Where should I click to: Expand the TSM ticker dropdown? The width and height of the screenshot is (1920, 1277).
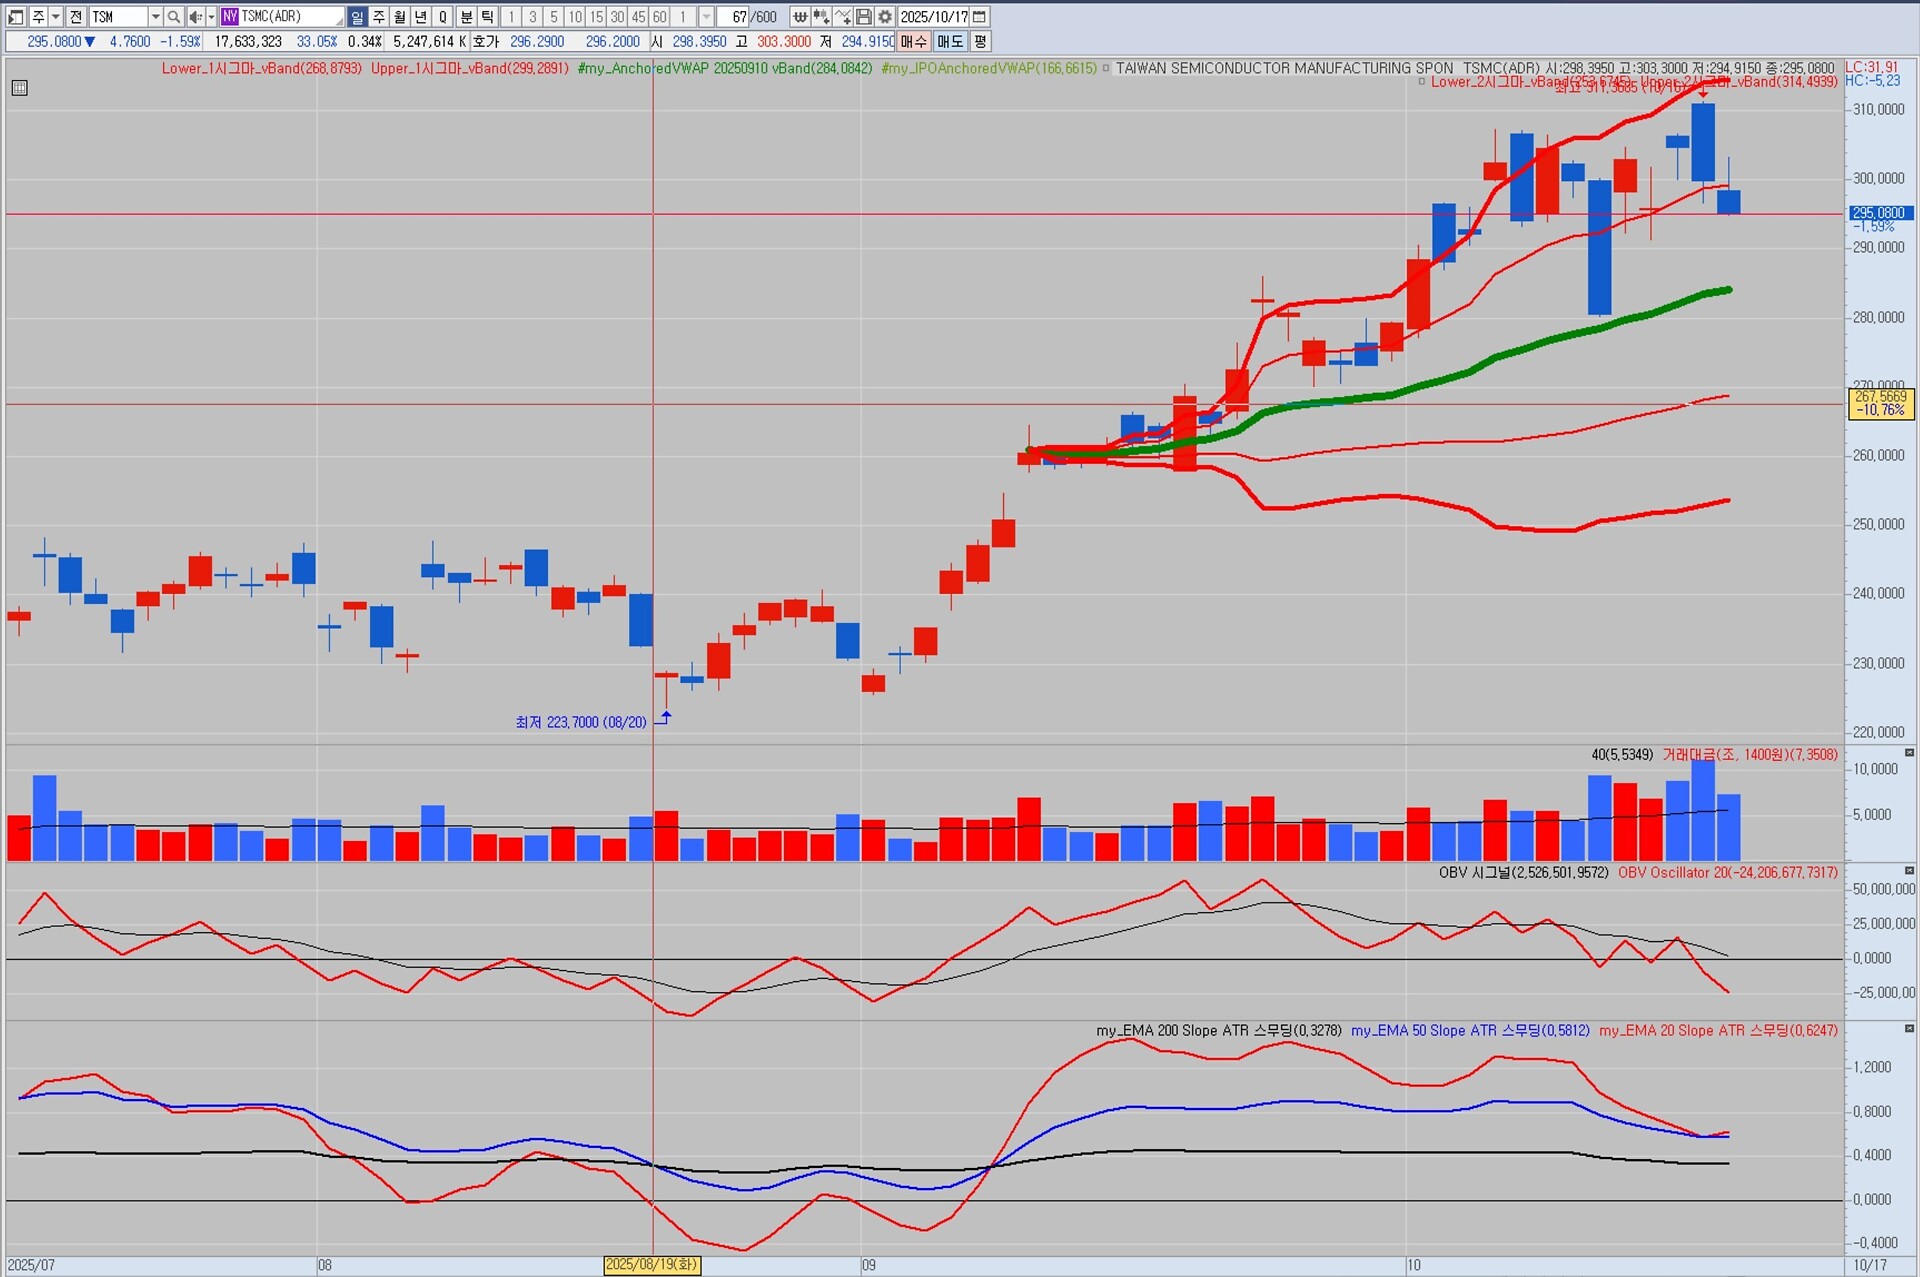click(x=155, y=17)
